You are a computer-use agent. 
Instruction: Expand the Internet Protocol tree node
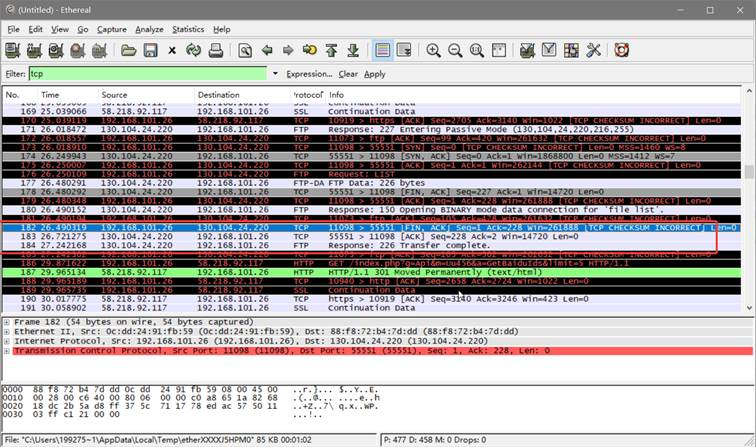[x=7, y=341]
